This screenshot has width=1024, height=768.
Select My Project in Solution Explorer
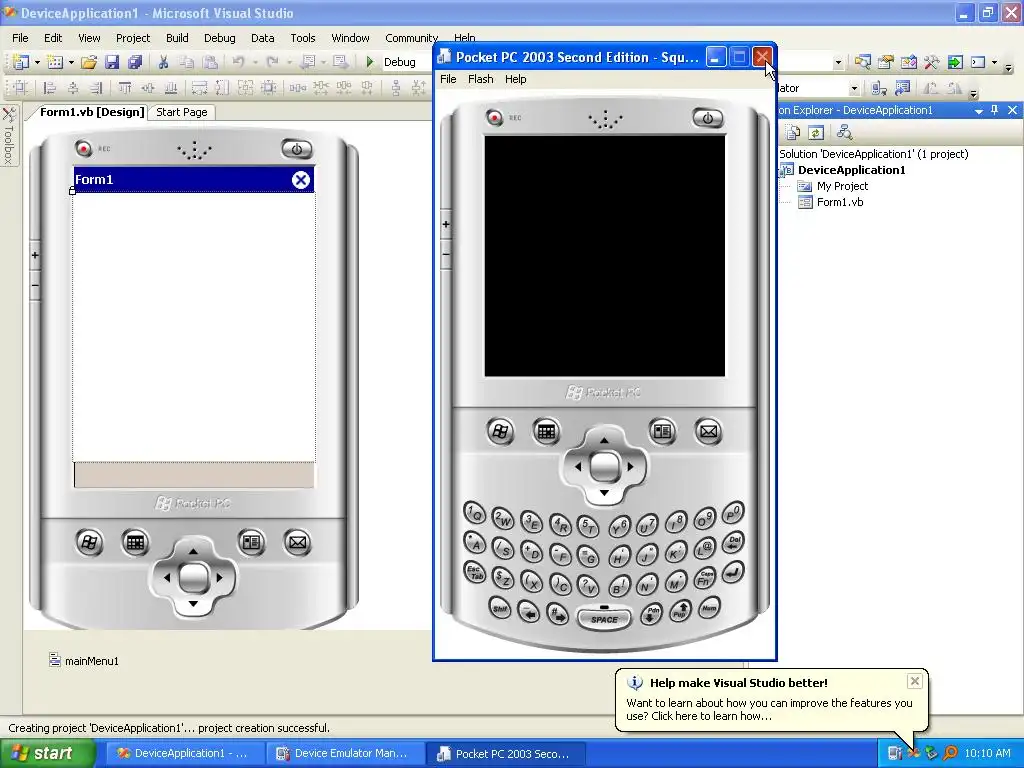tap(833, 186)
